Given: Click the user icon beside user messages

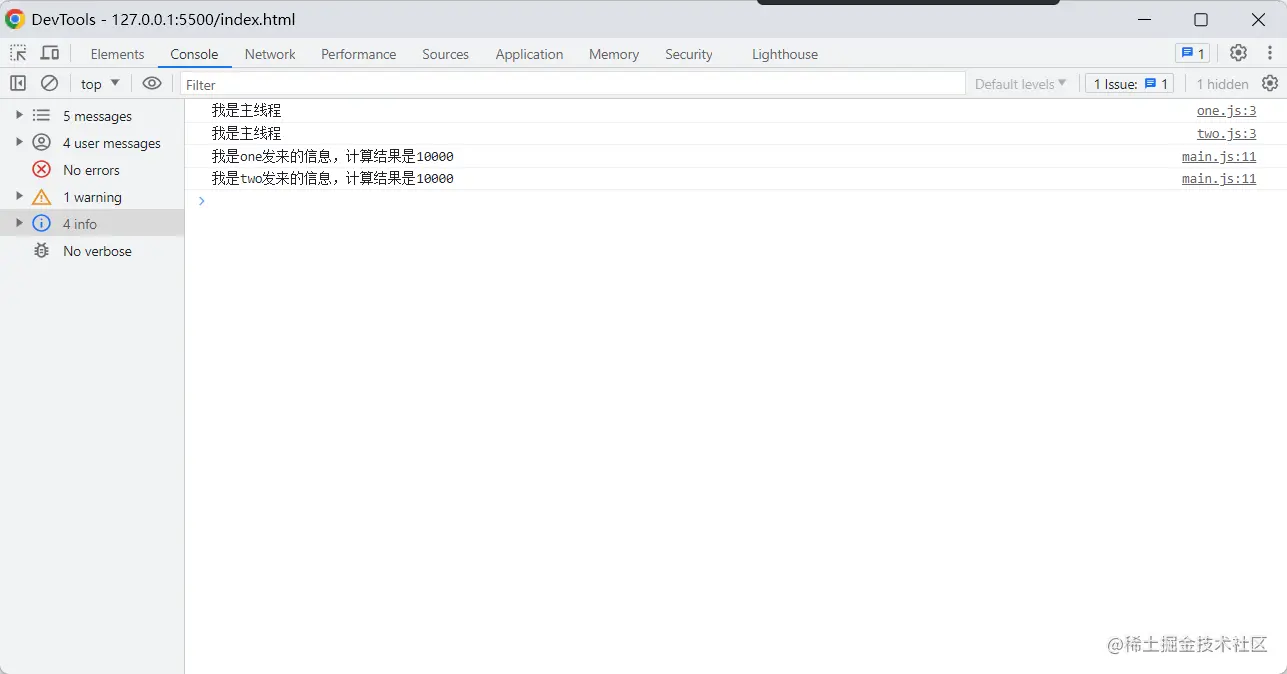Looking at the screenshot, I should pos(41,142).
